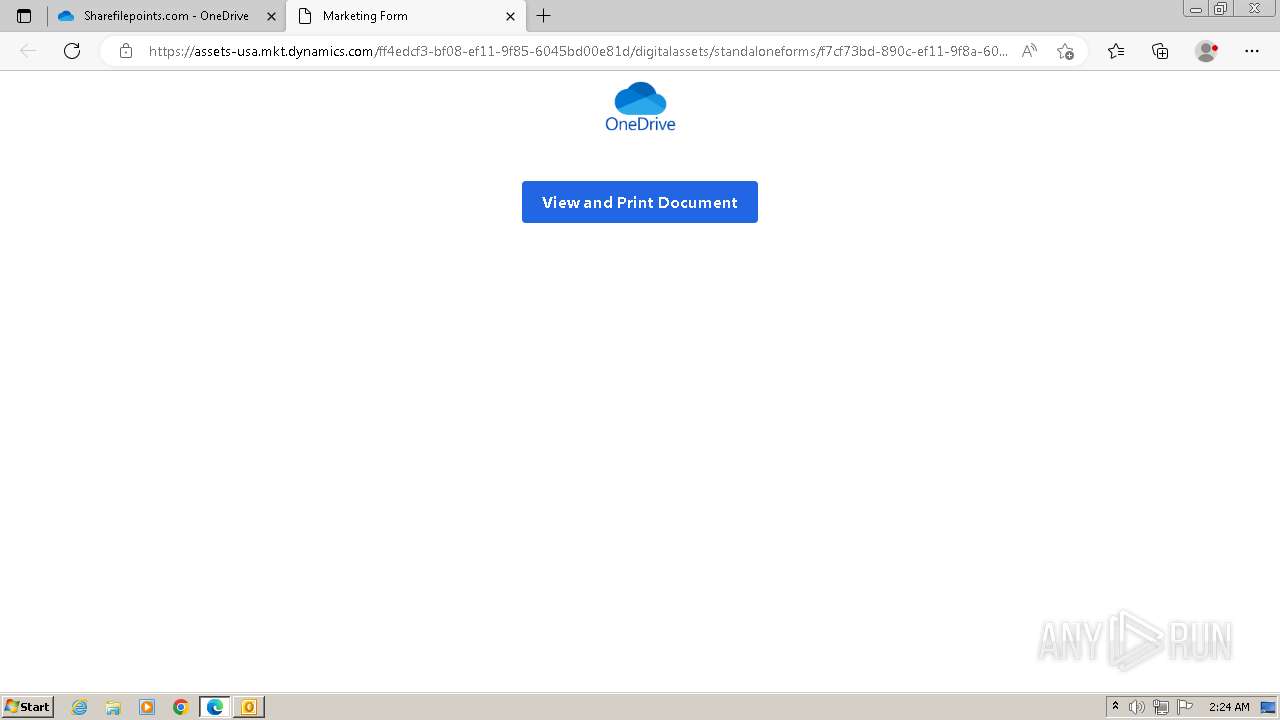The image size is (1280, 720).
Task: Open network status tray icon
Action: [x=1161, y=707]
